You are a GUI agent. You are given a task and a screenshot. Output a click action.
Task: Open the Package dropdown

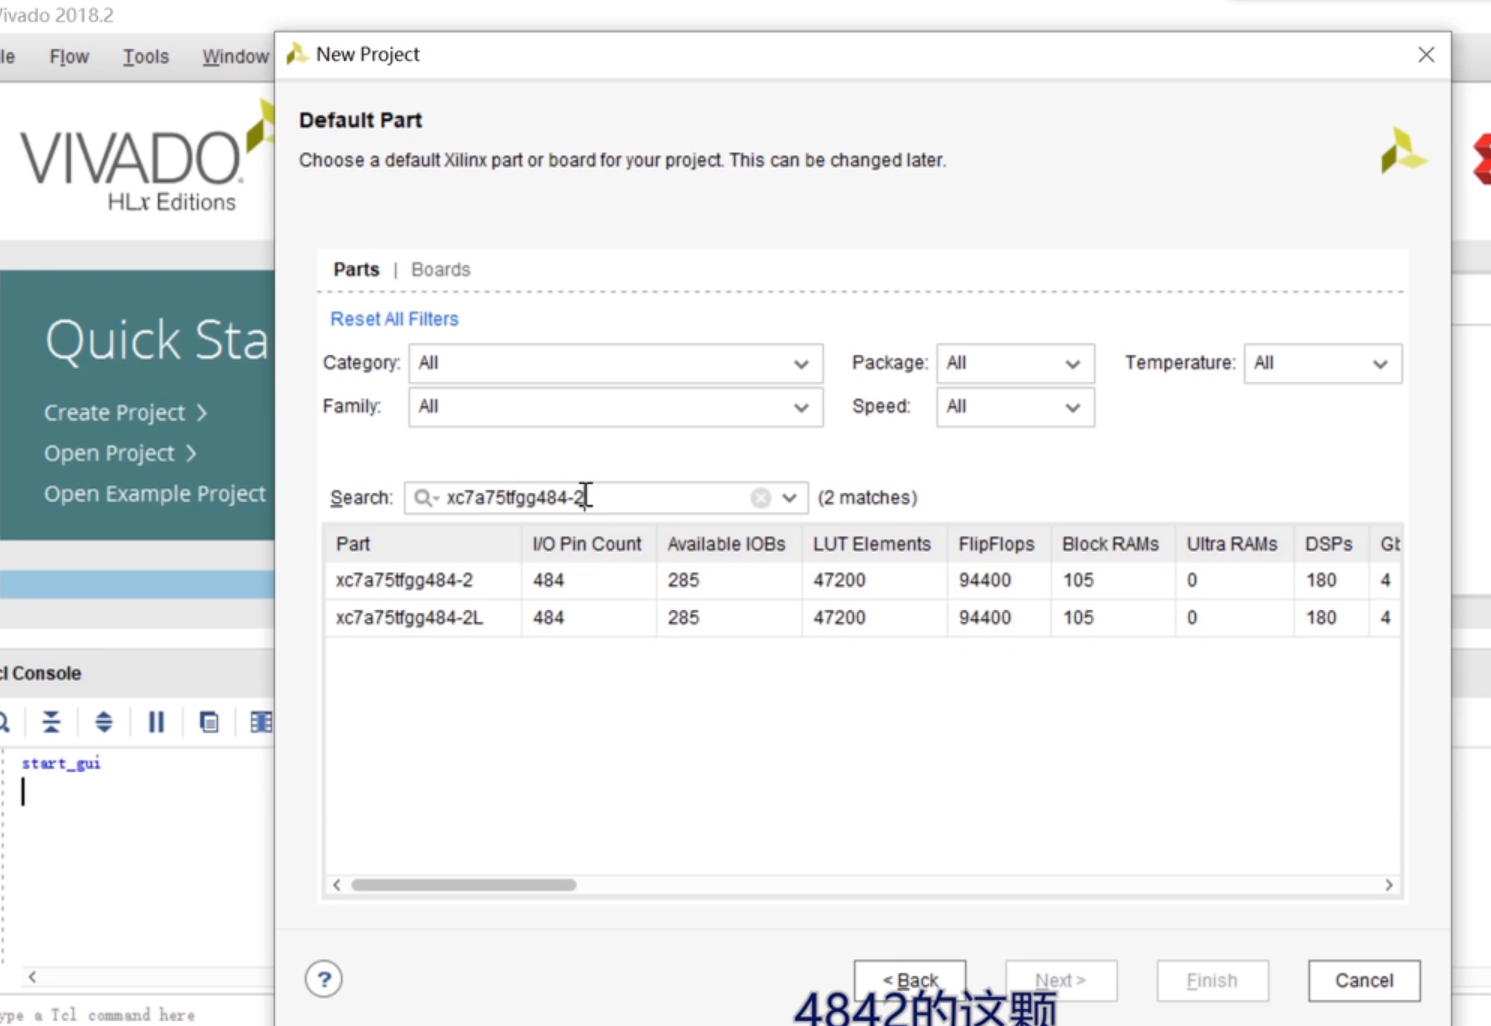tap(1015, 363)
